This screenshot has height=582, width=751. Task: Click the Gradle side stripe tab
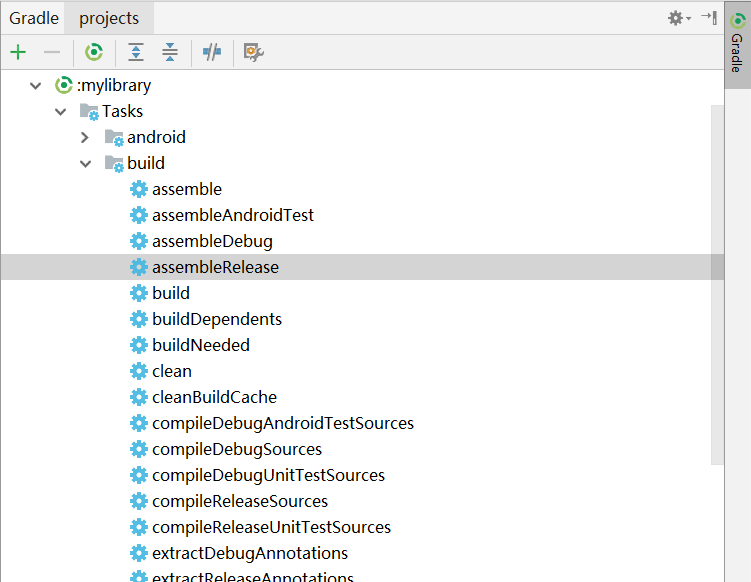click(737, 45)
